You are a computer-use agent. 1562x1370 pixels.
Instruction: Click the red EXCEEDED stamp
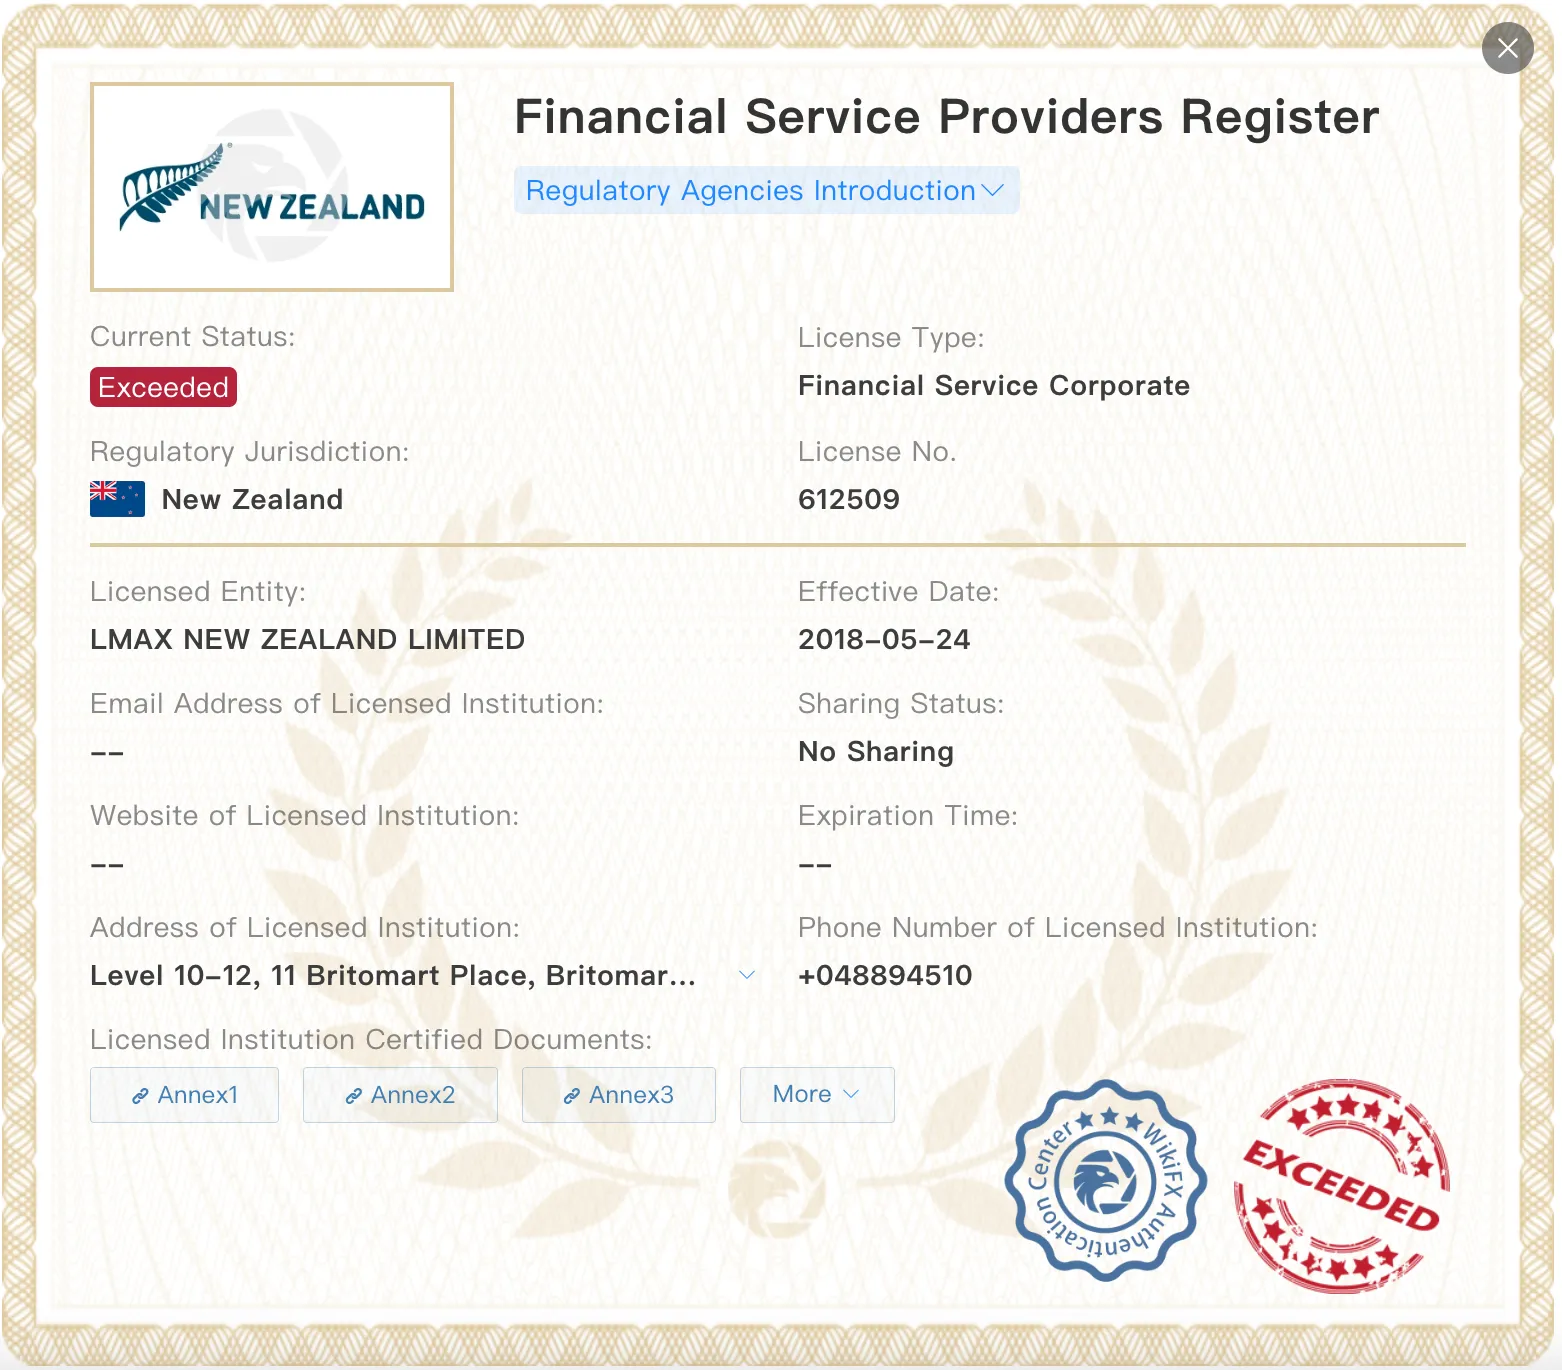pyautogui.click(x=1341, y=1185)
